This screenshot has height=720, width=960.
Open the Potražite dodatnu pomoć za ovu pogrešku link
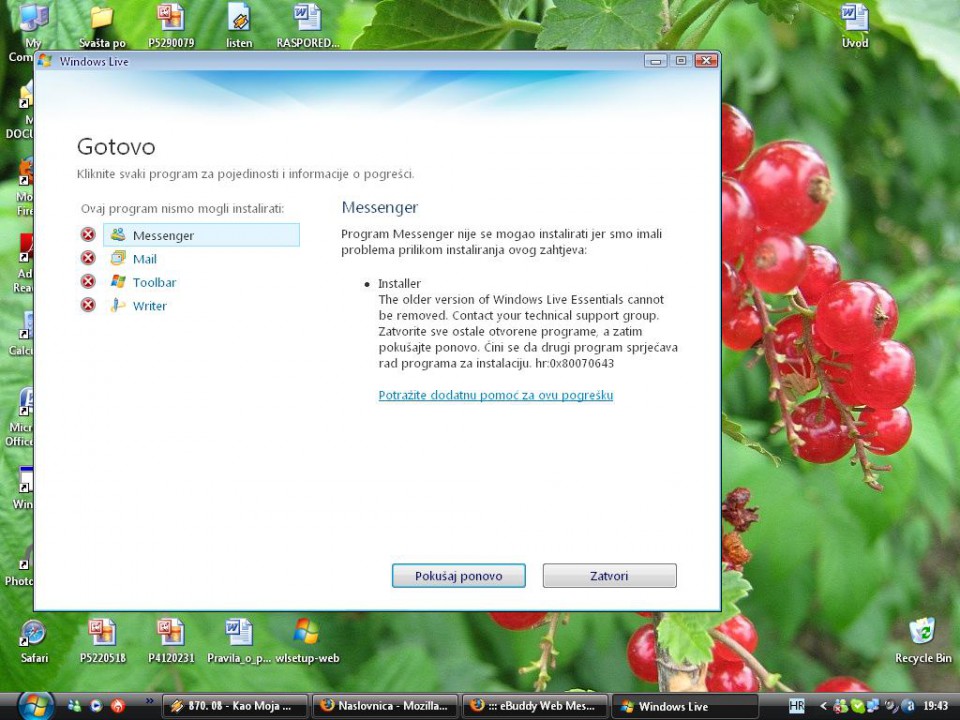coord(495,395)
